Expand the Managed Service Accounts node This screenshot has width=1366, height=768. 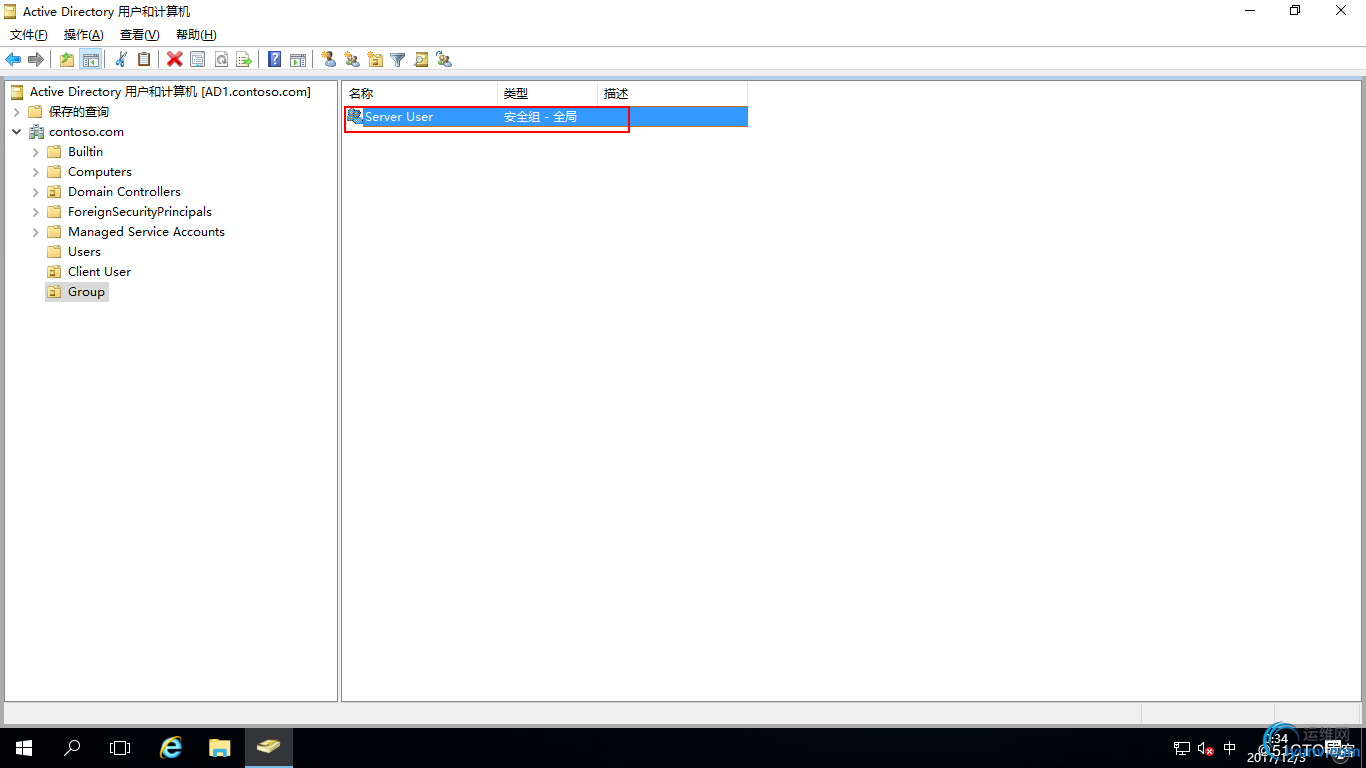(36, 232)
